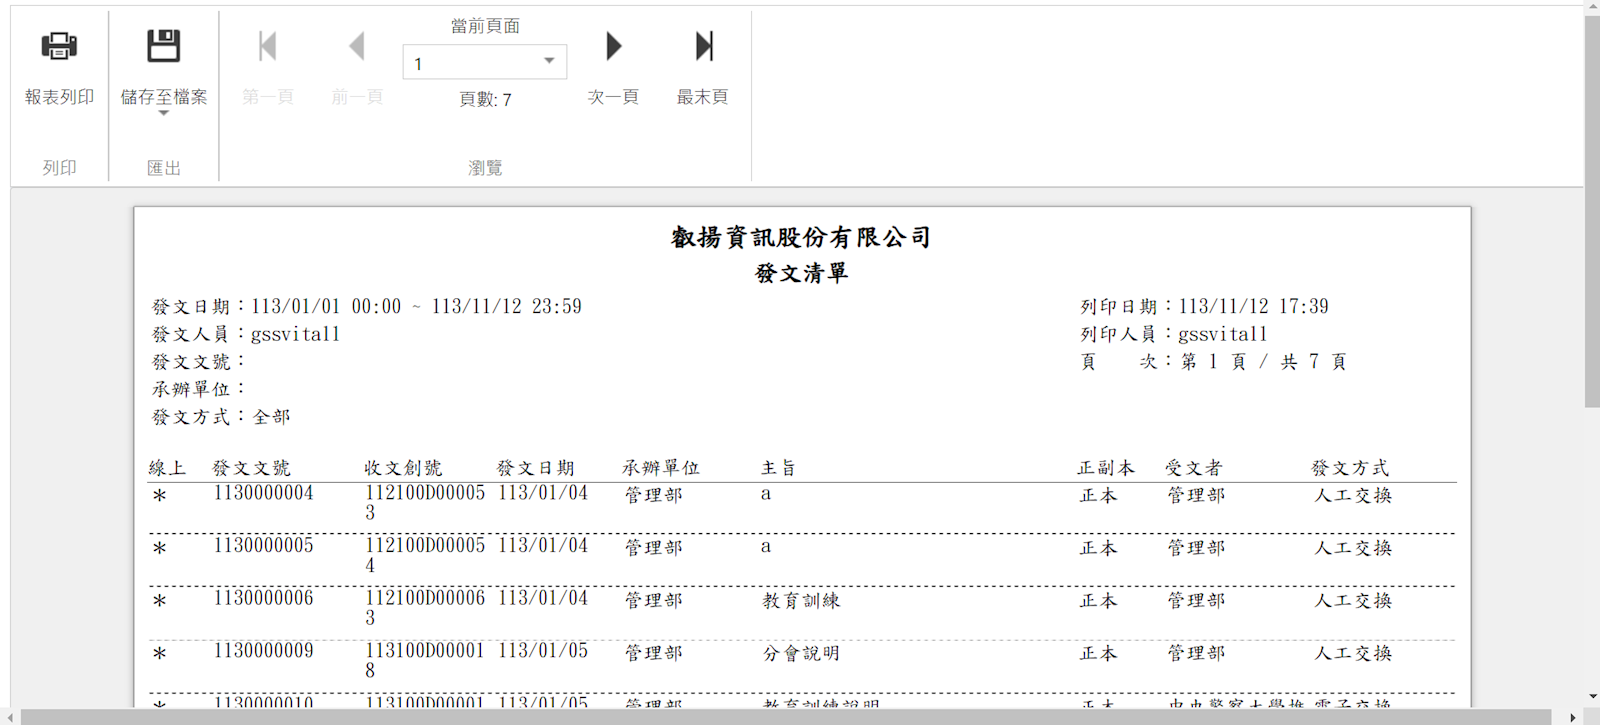
Task: Jump to the last page using 最末頁 icon
Action: point(703,46)
